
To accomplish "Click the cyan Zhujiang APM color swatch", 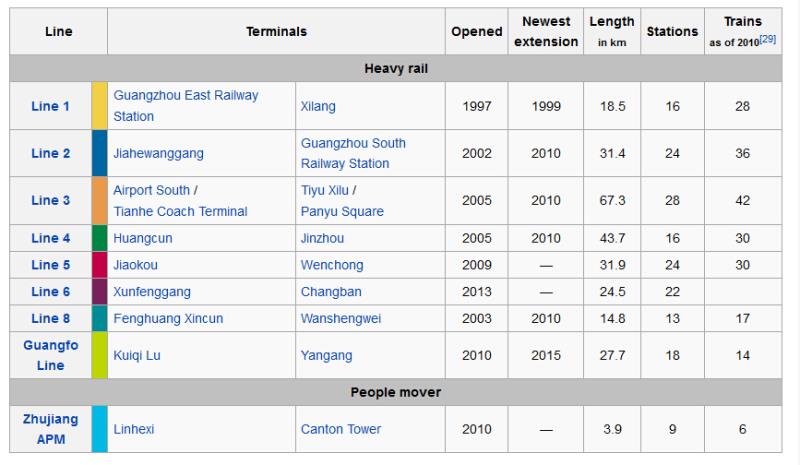I will 99,429.
